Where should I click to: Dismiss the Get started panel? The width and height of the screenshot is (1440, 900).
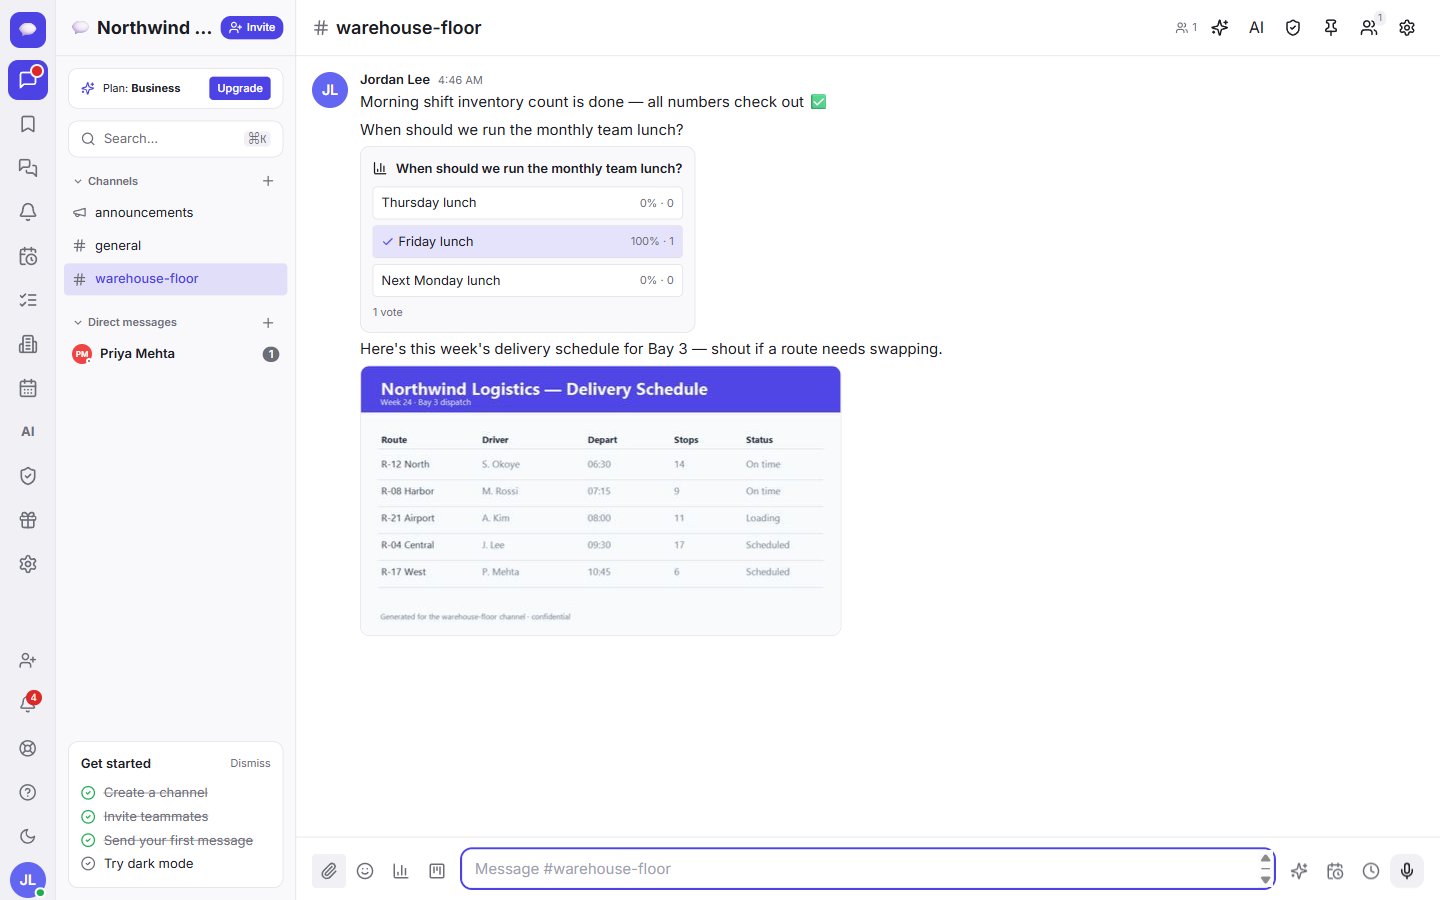coord(250,763)
